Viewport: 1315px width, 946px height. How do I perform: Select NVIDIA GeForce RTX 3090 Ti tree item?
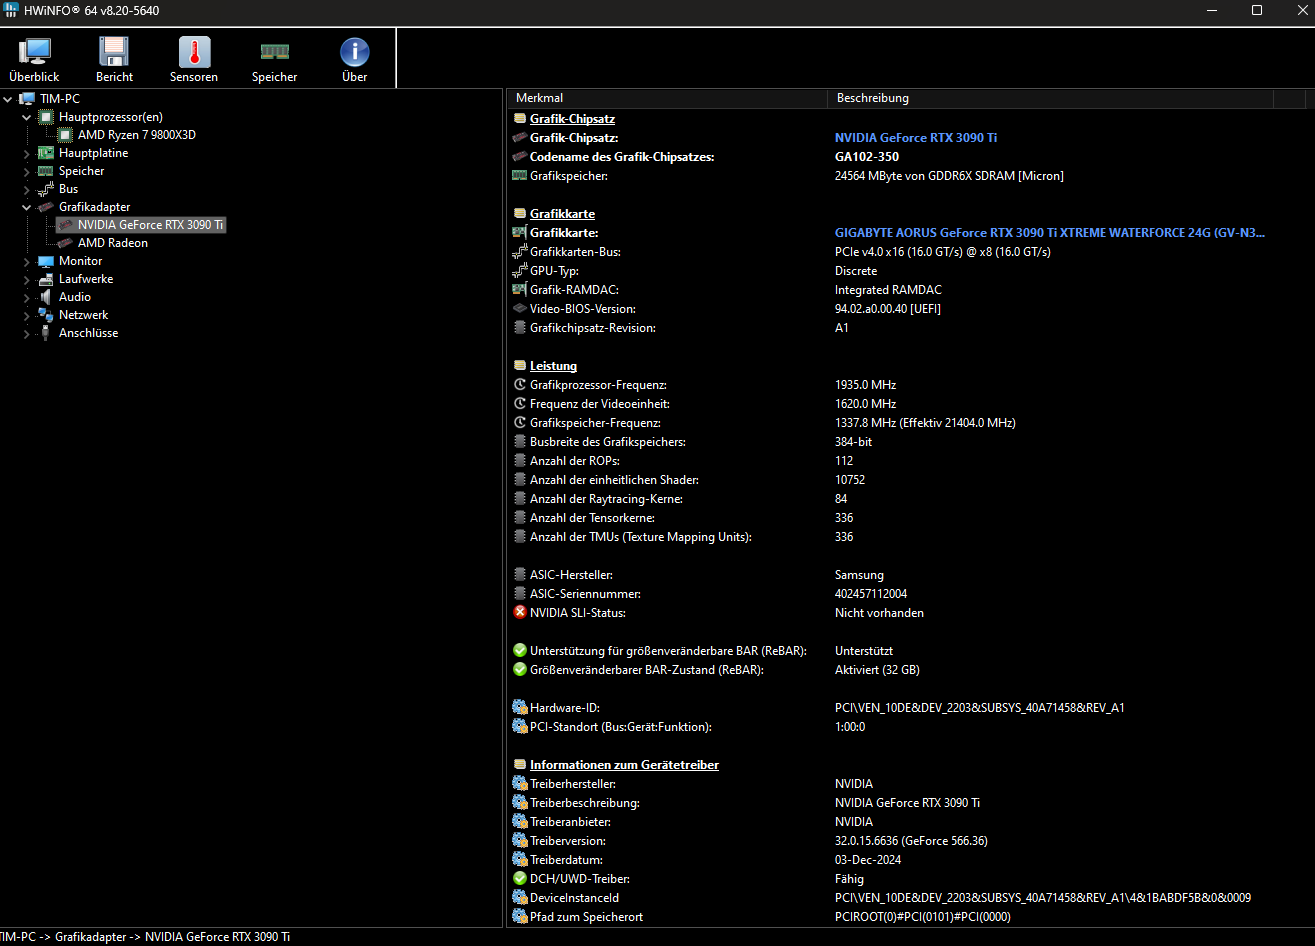point(150,225)
